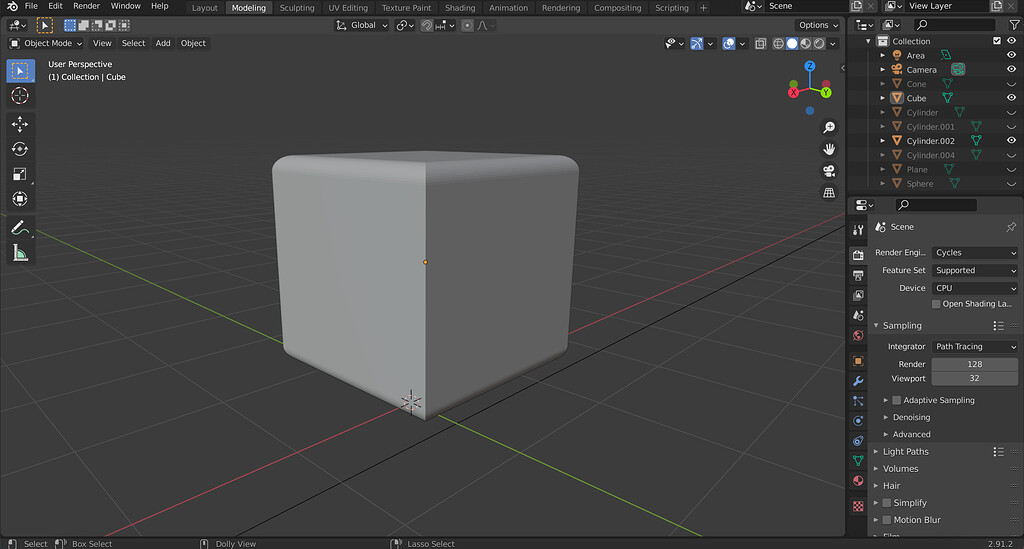Expand the Volumes panel
Viewport: 1024px width, 549px height.
coord(876,469)
